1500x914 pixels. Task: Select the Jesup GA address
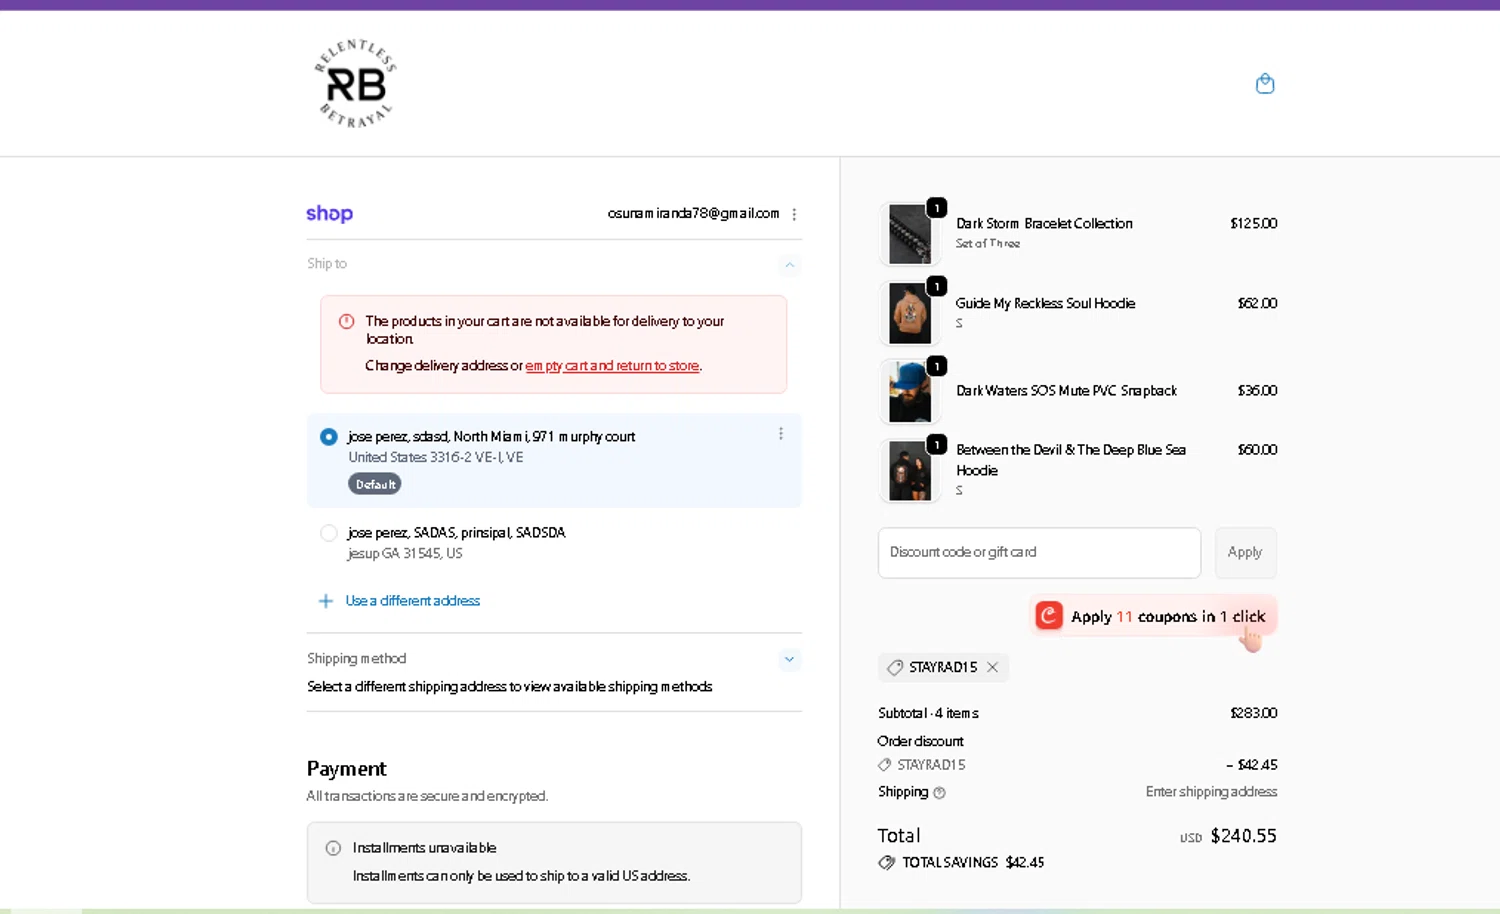pos(328,533)
